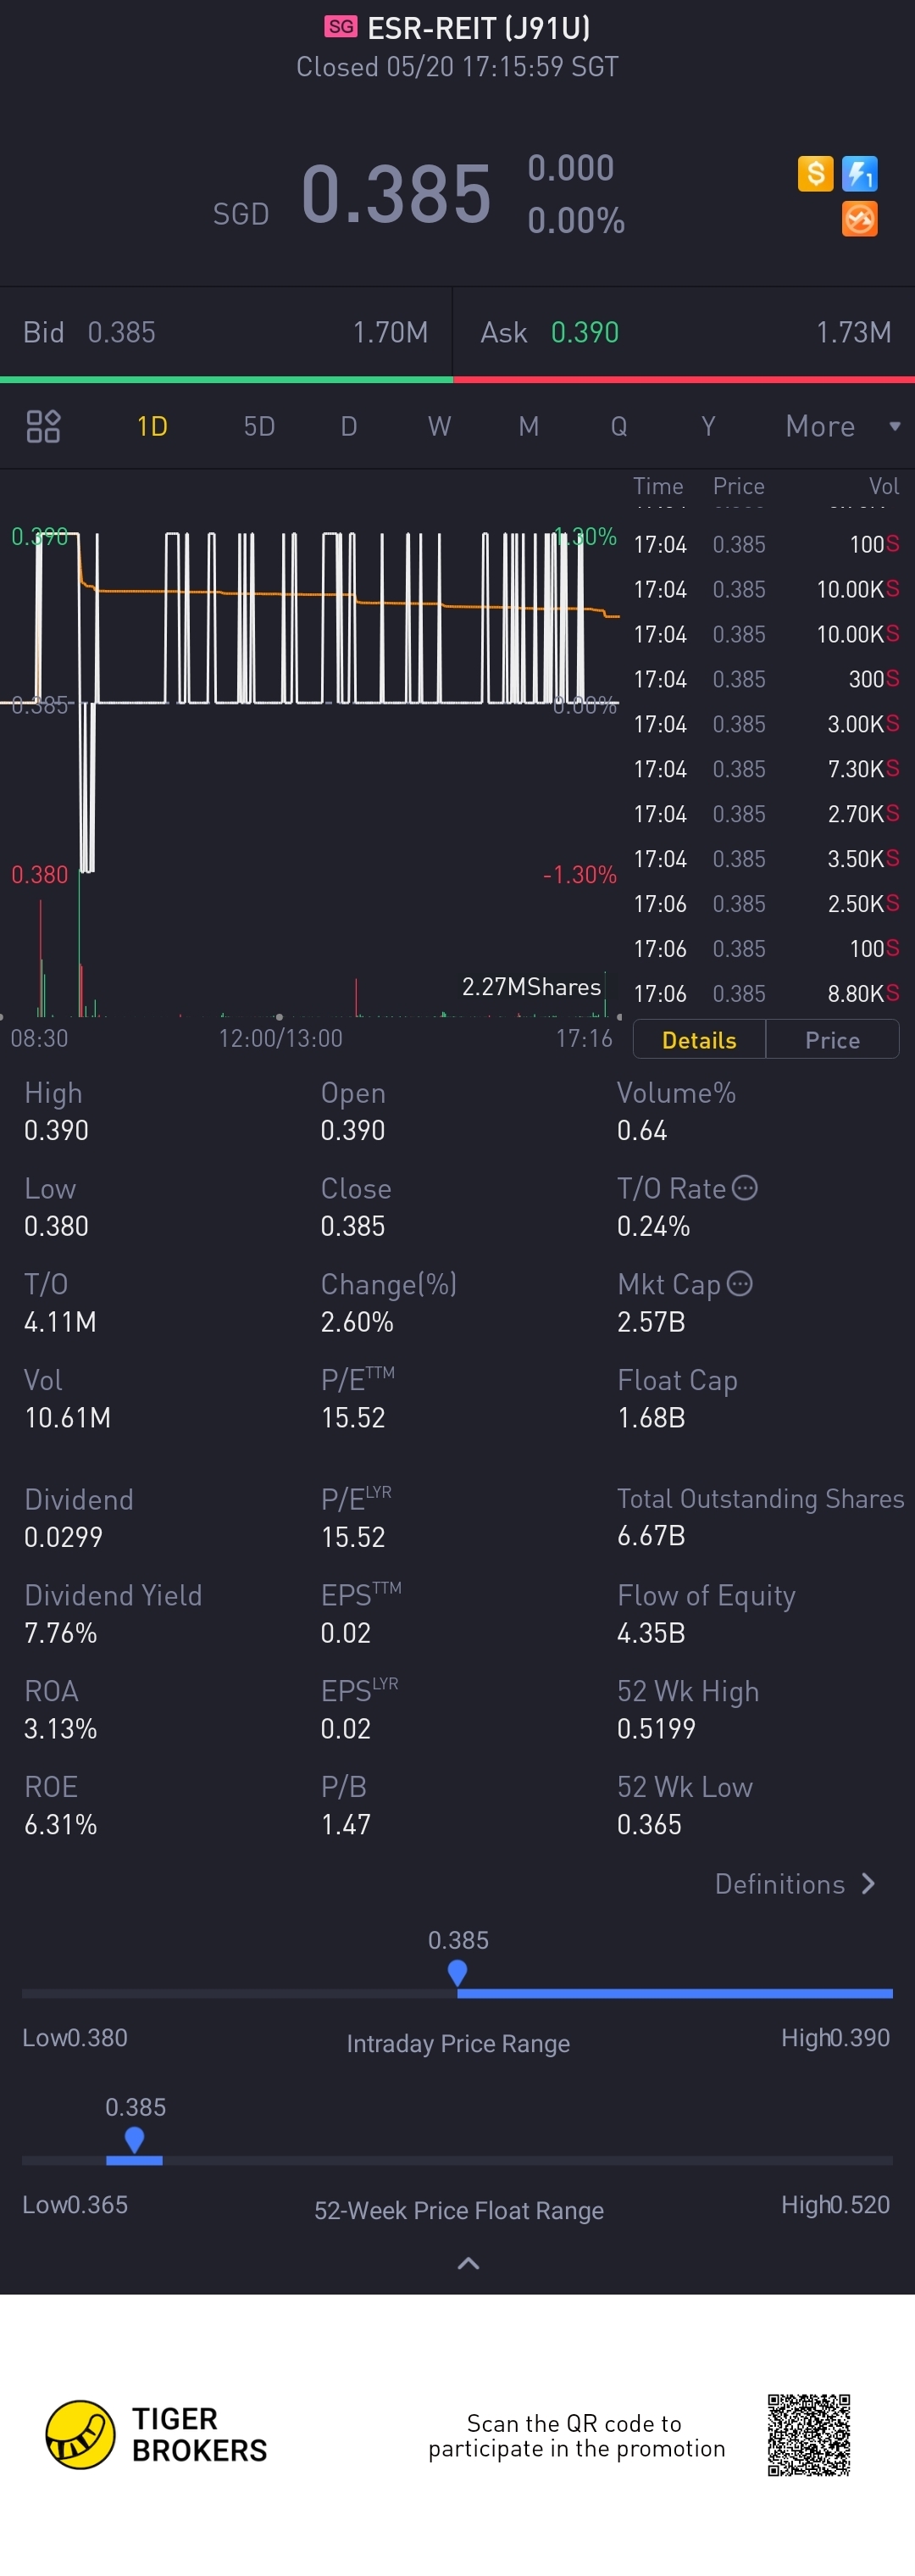Select the 1D chart period

[152, 426]
